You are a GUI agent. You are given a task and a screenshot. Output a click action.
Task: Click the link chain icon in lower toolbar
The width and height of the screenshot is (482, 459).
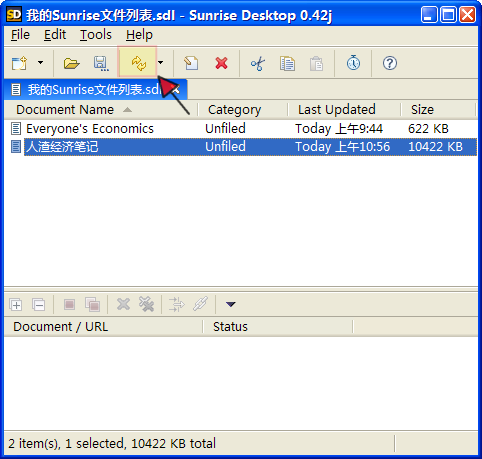point(201,304)
